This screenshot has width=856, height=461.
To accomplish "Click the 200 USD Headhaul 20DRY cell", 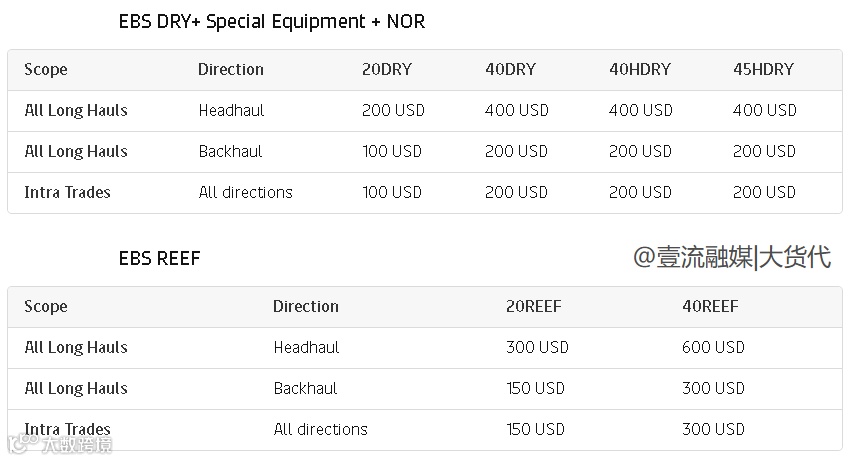I will tap(393, 111).
